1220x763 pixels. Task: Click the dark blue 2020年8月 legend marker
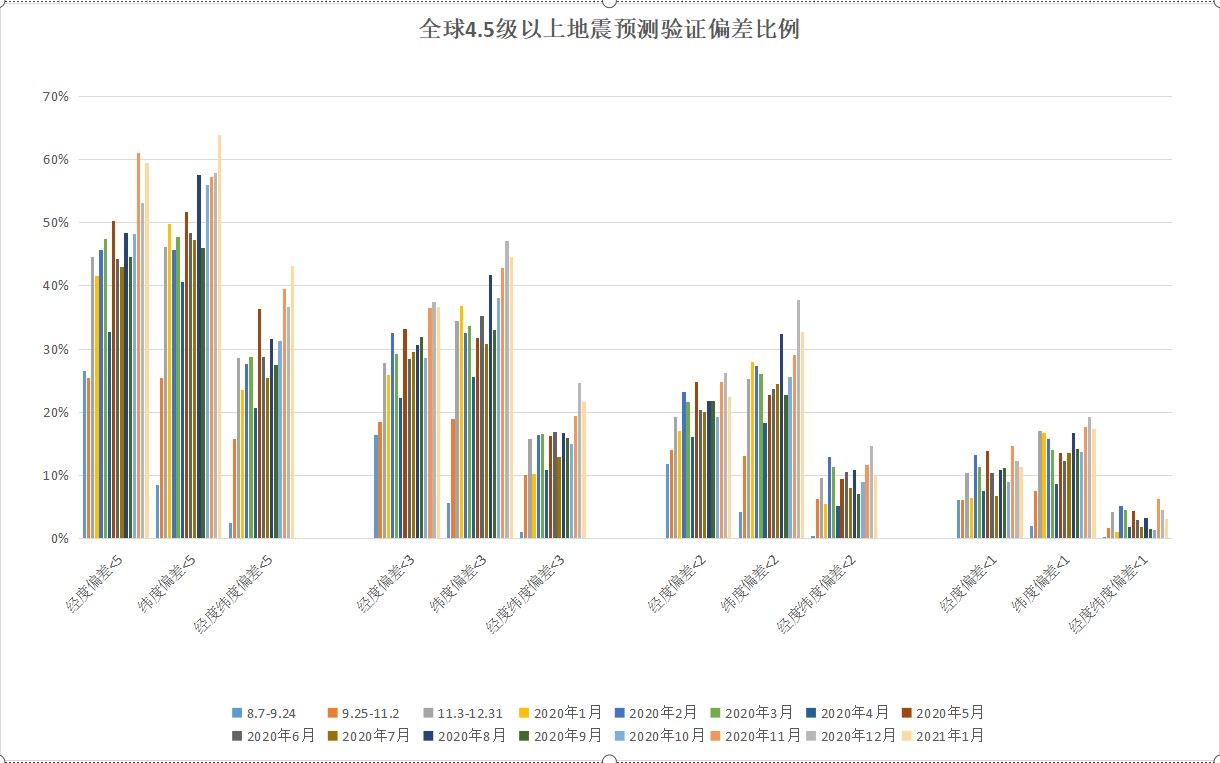[x=430, y=736]
